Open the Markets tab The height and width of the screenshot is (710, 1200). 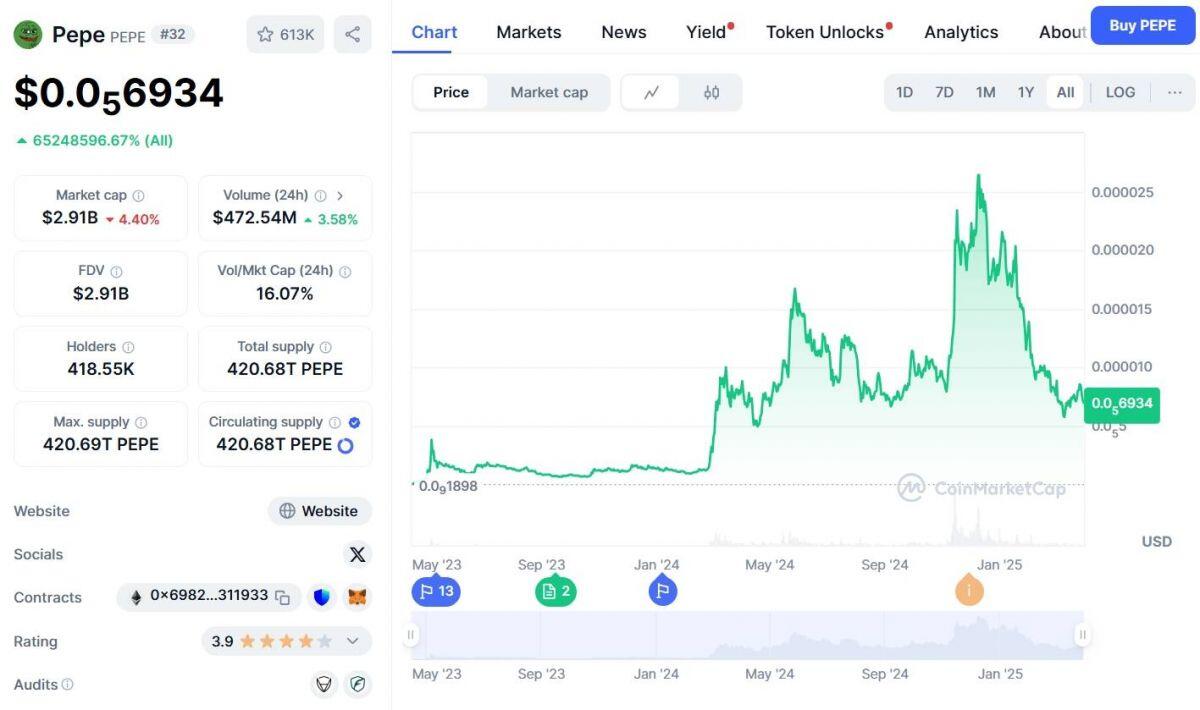[529, 32]
